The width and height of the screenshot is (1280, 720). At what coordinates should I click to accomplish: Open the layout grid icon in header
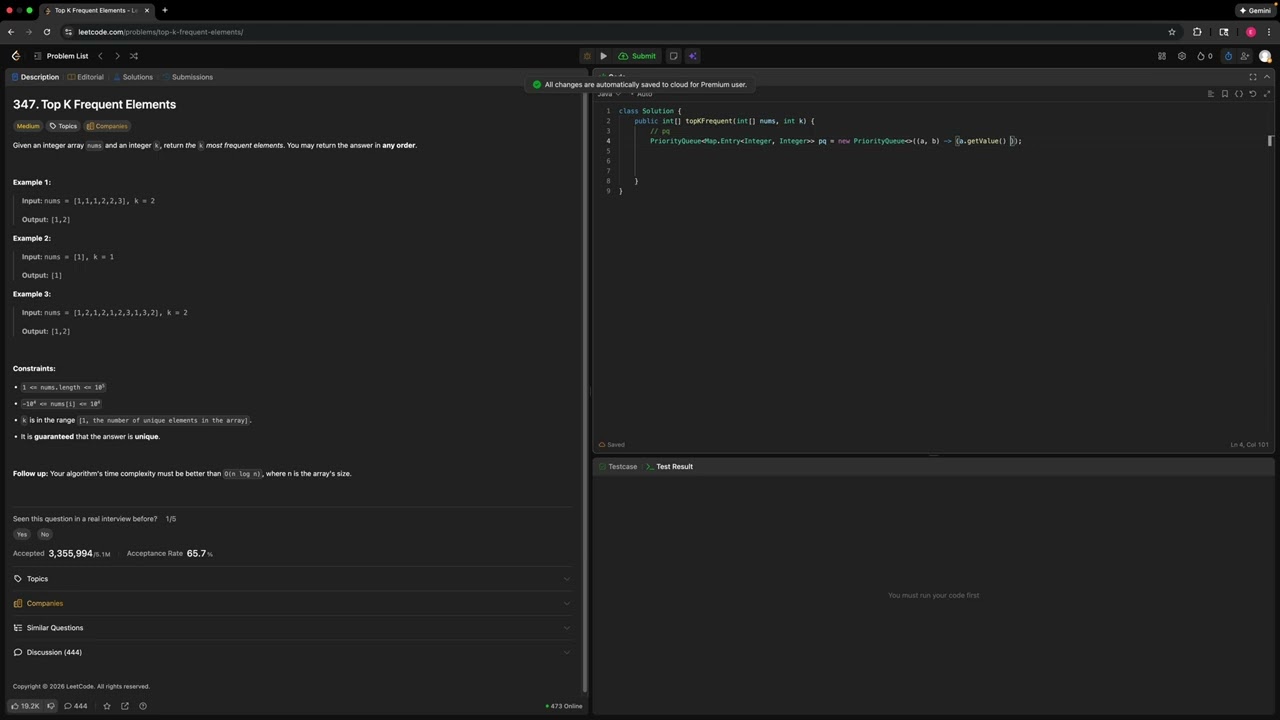pos(1162,56)
